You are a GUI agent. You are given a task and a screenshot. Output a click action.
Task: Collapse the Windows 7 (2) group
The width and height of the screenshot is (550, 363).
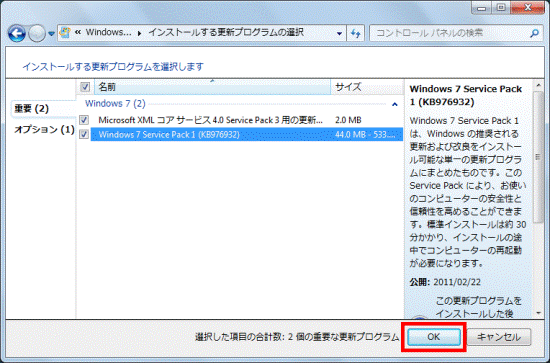(395, 104)
